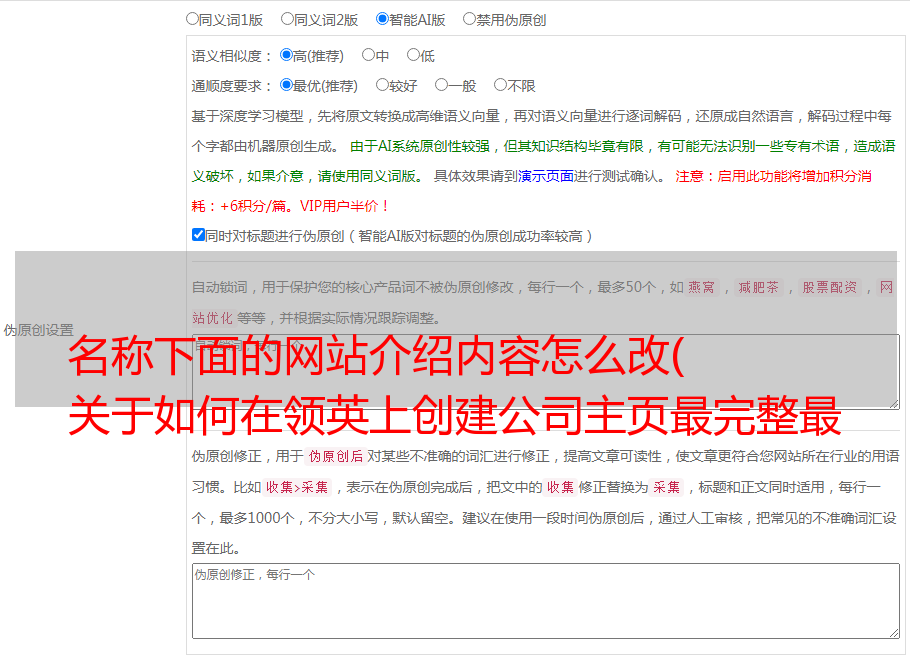
Task: Set 语义相似度 to 中
Action: 368,55
